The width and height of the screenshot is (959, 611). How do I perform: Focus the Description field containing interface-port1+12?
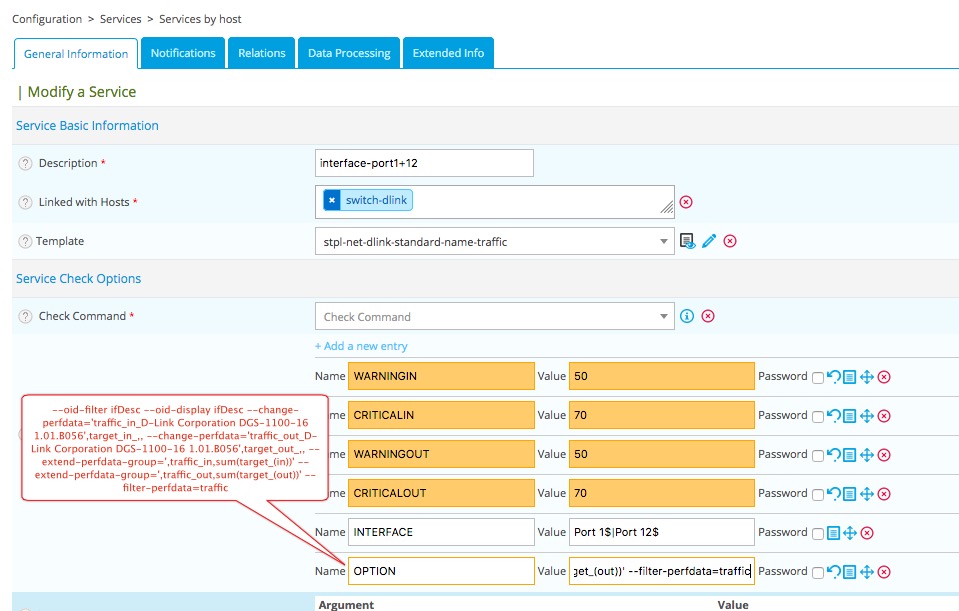(x=424, y=163)
